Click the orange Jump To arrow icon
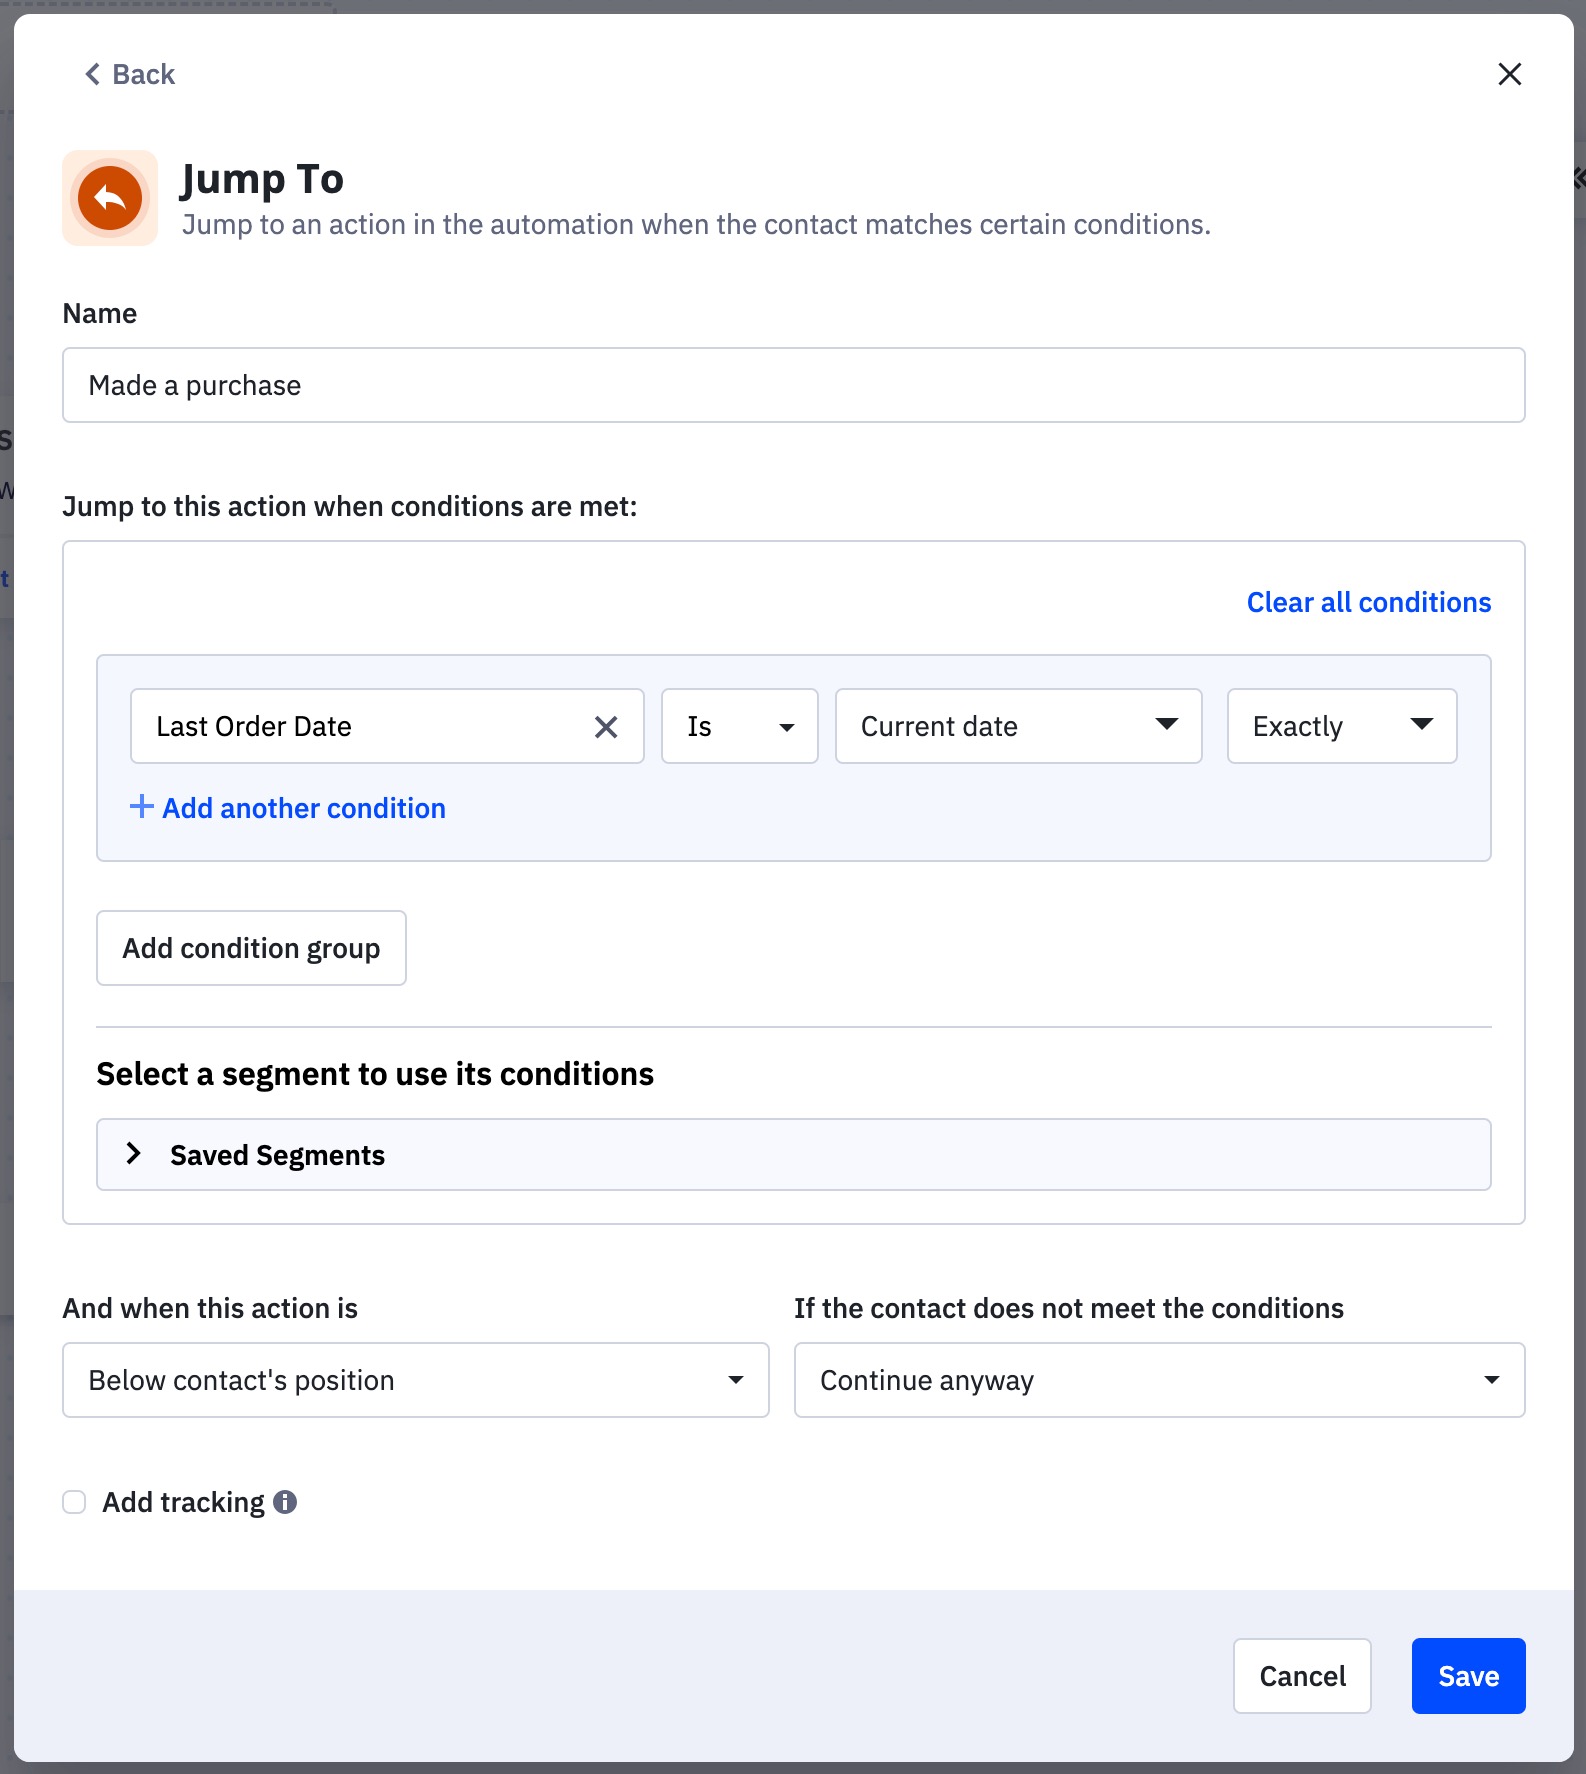 (110, 198)
